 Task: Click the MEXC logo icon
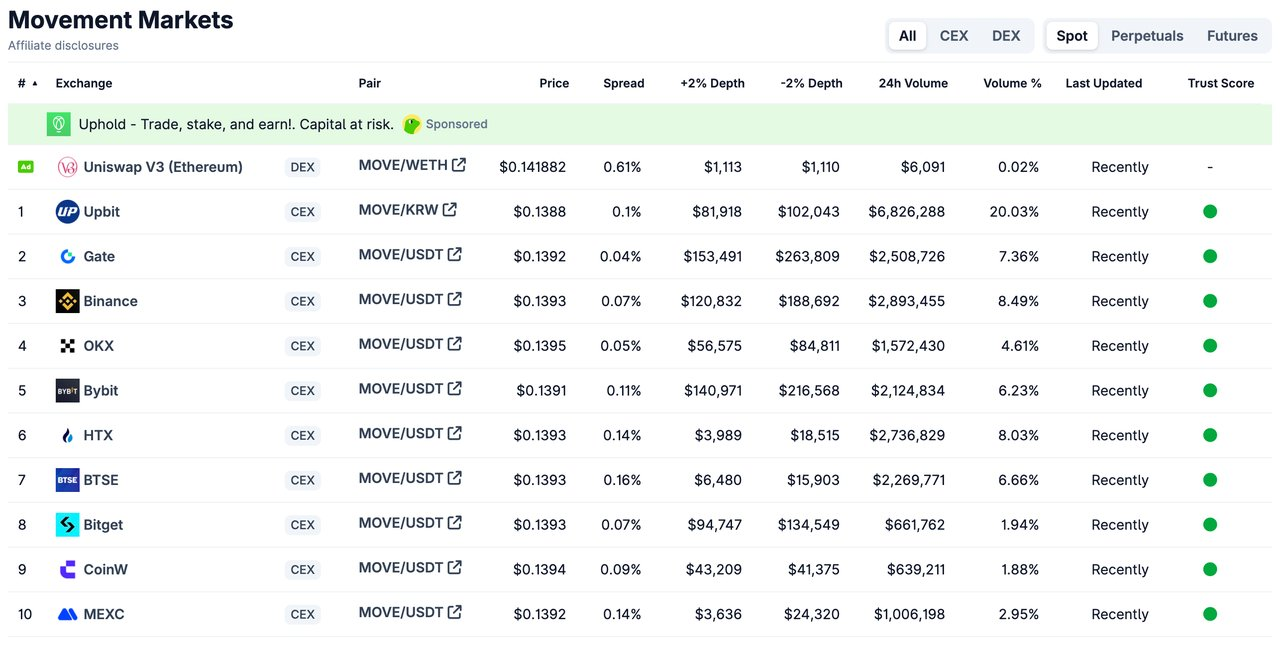pyautogui.click(x=67, y=614)
